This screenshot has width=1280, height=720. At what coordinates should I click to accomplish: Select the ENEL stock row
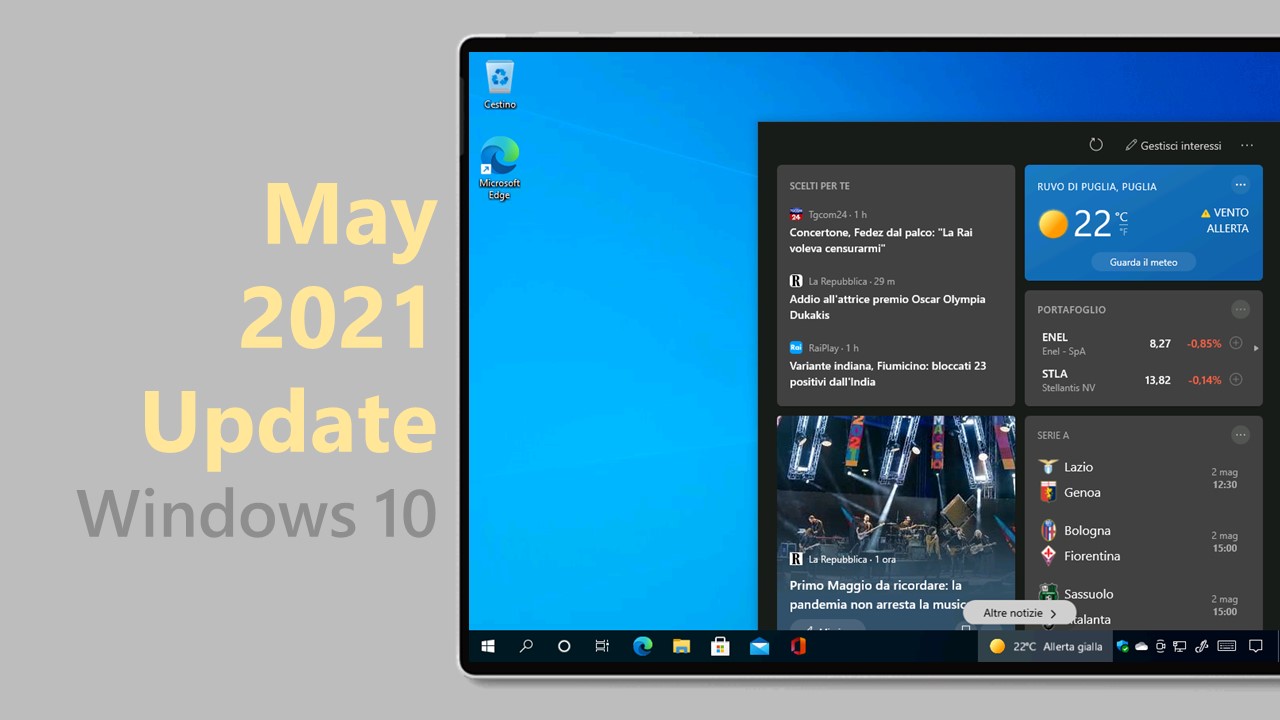(x=1143, y=343)
